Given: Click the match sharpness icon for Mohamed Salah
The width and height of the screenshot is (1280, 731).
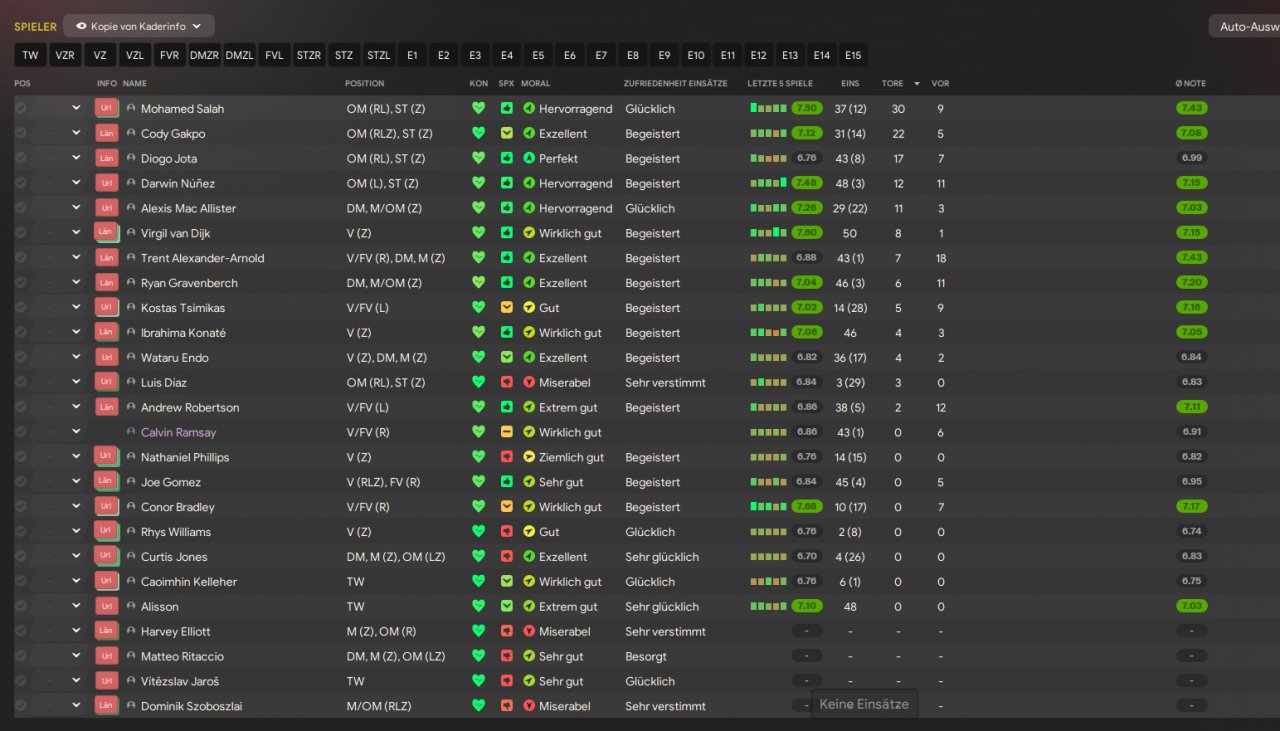Looking at the screenshot, I should (x=507, y=108).
